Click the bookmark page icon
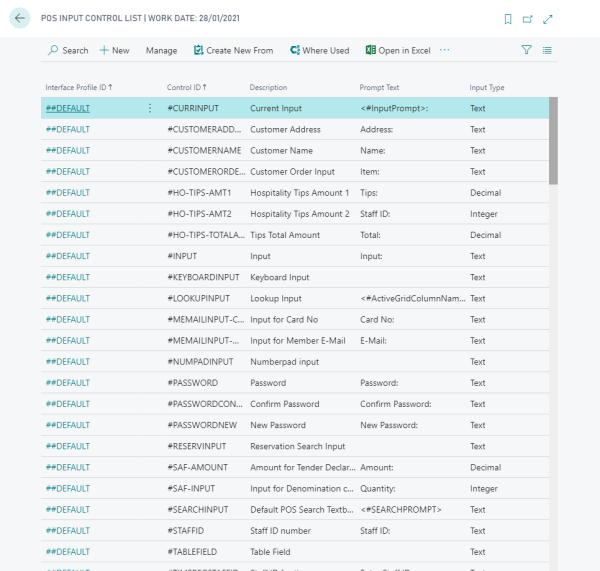Image resolution: width=600 pixels, height=571 pixels. (x=508, y=19)
